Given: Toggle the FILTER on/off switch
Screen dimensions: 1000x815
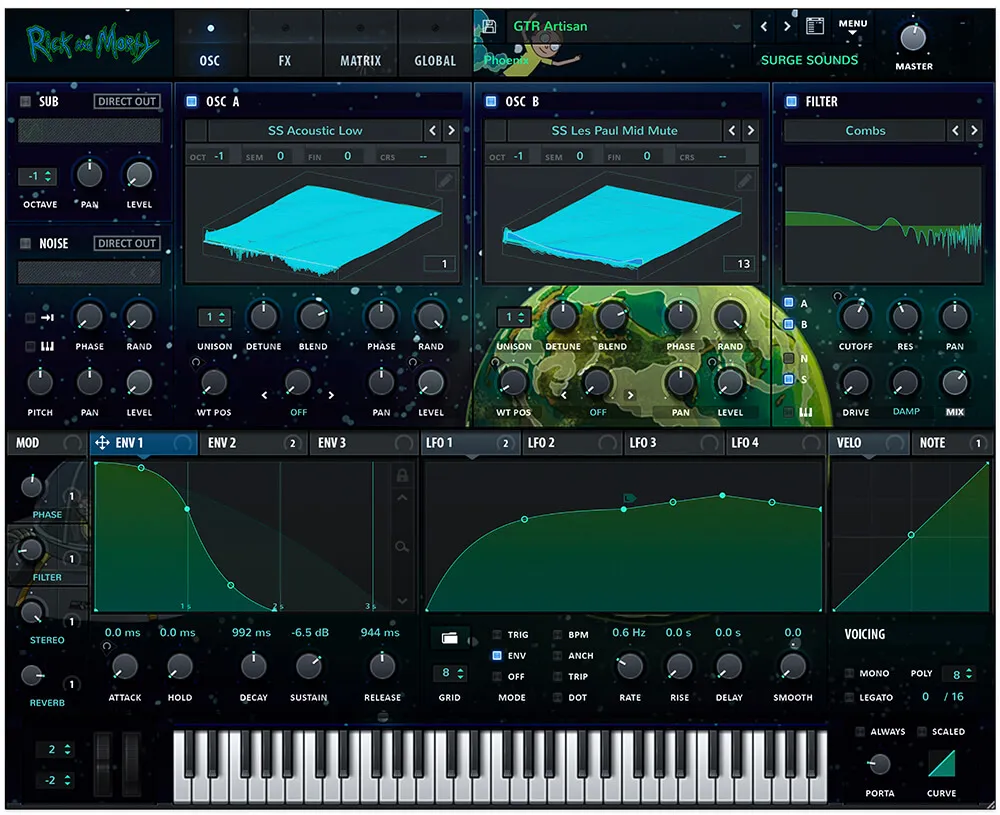Looking at the screenshot, I should [x=791, y=101].
